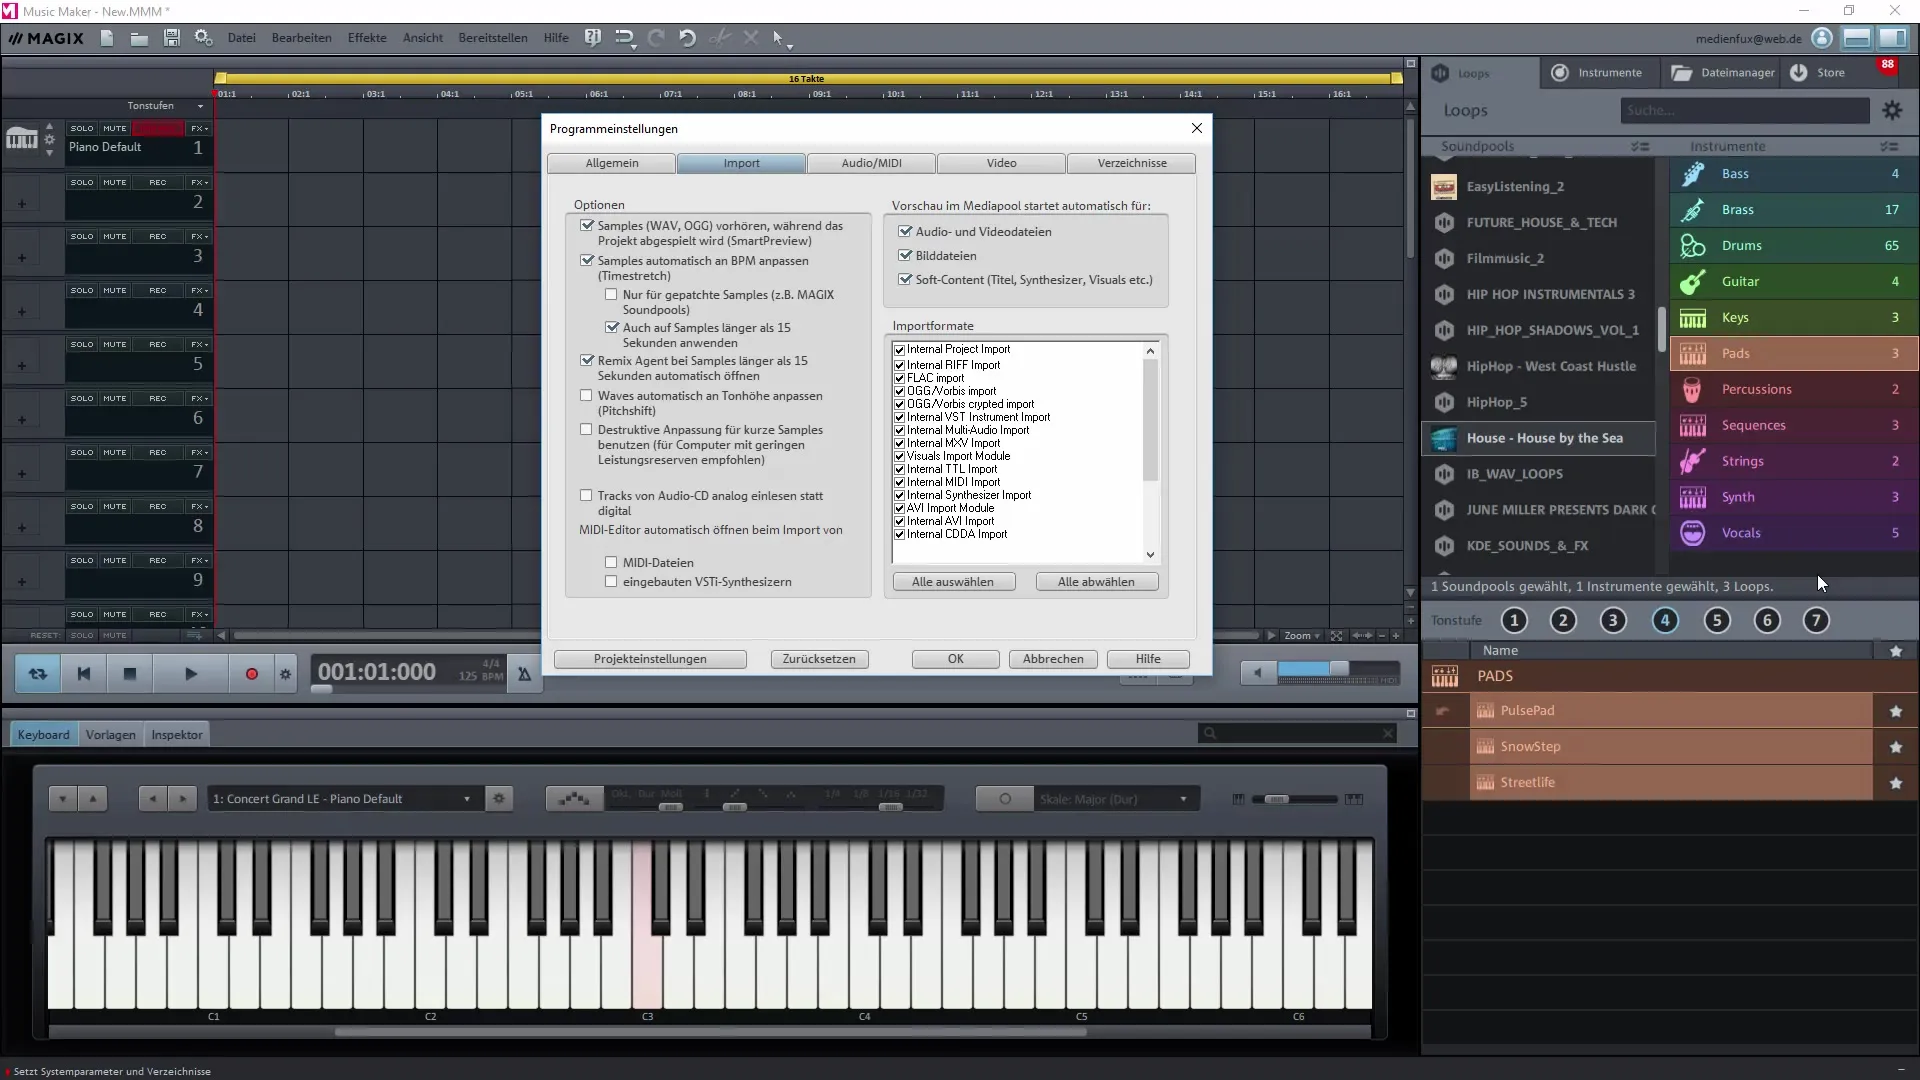Select House - House by the Sea soundpool
The height and width of the screenshot is (1080, 1920).
1538,438
